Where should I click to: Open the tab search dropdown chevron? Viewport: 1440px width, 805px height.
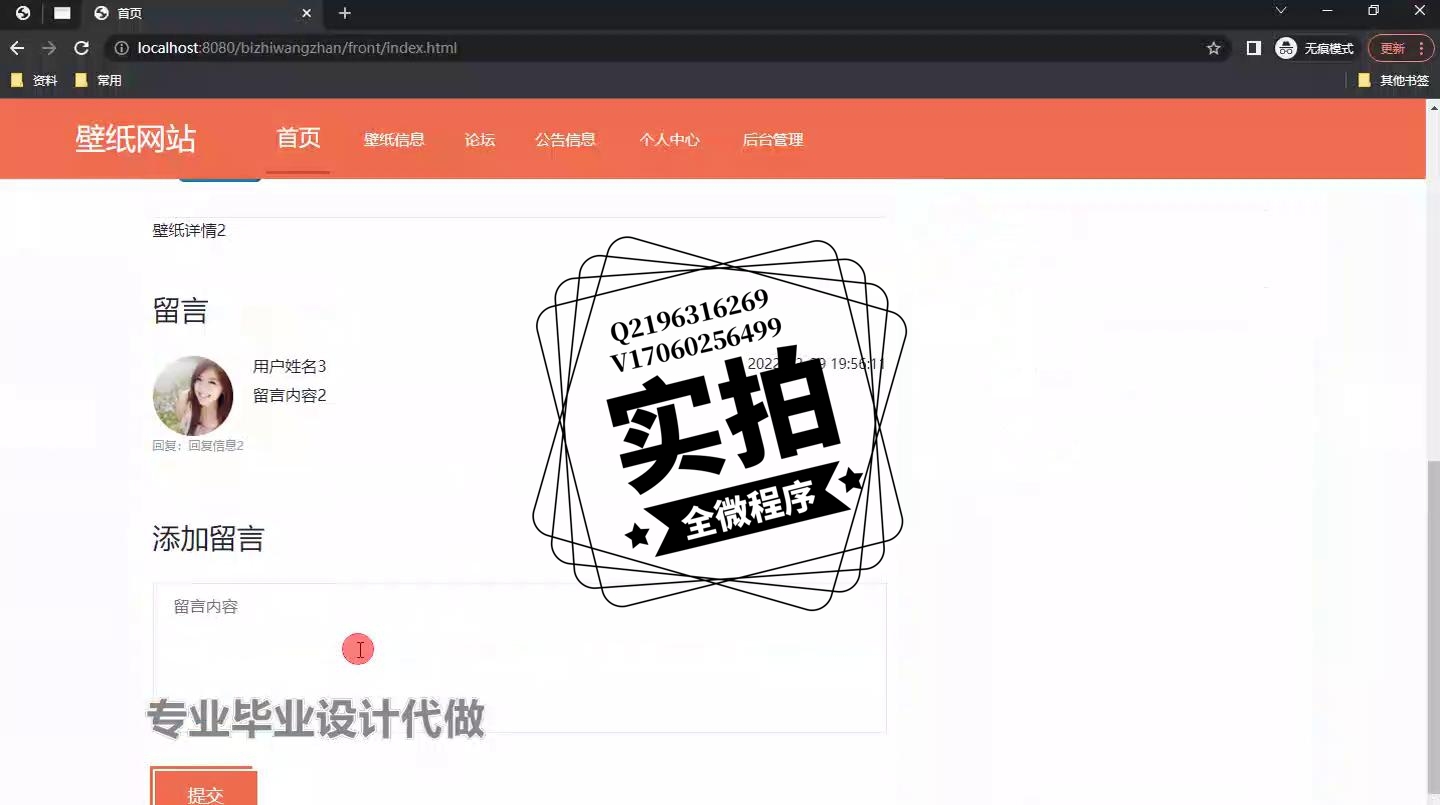pos(1280,10)
